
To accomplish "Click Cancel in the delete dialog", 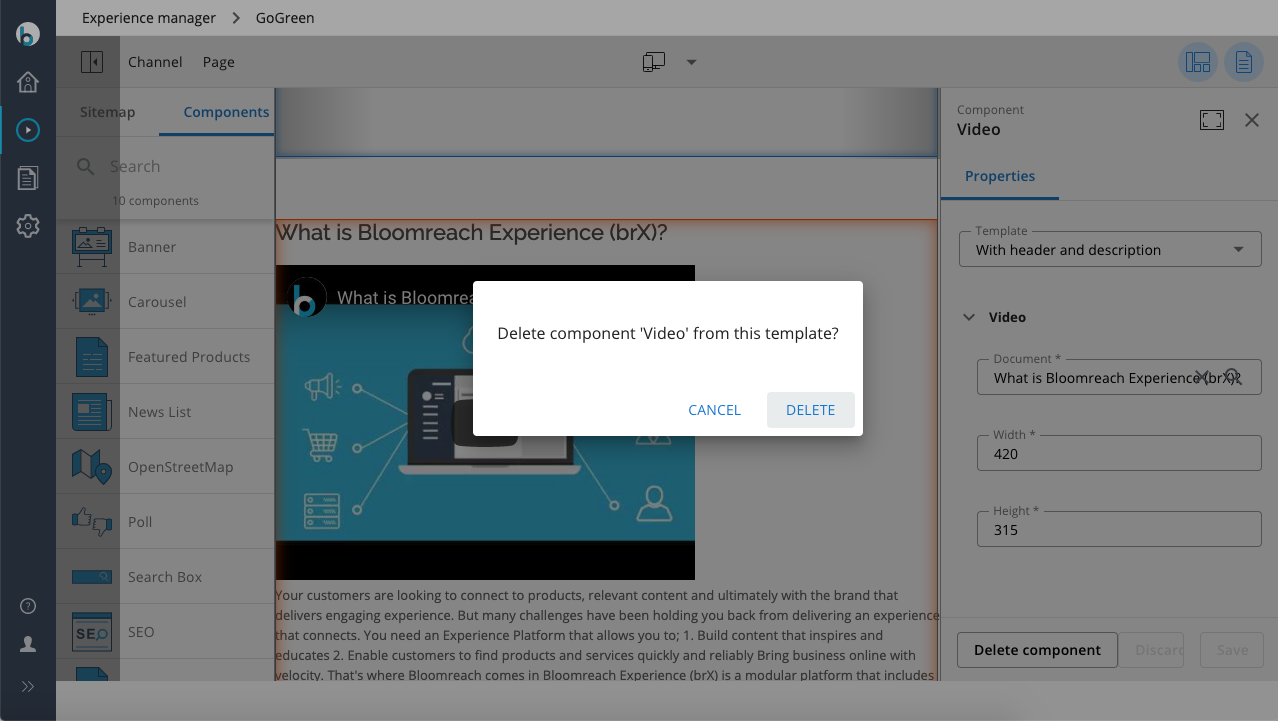I will (x=714, y=410).
